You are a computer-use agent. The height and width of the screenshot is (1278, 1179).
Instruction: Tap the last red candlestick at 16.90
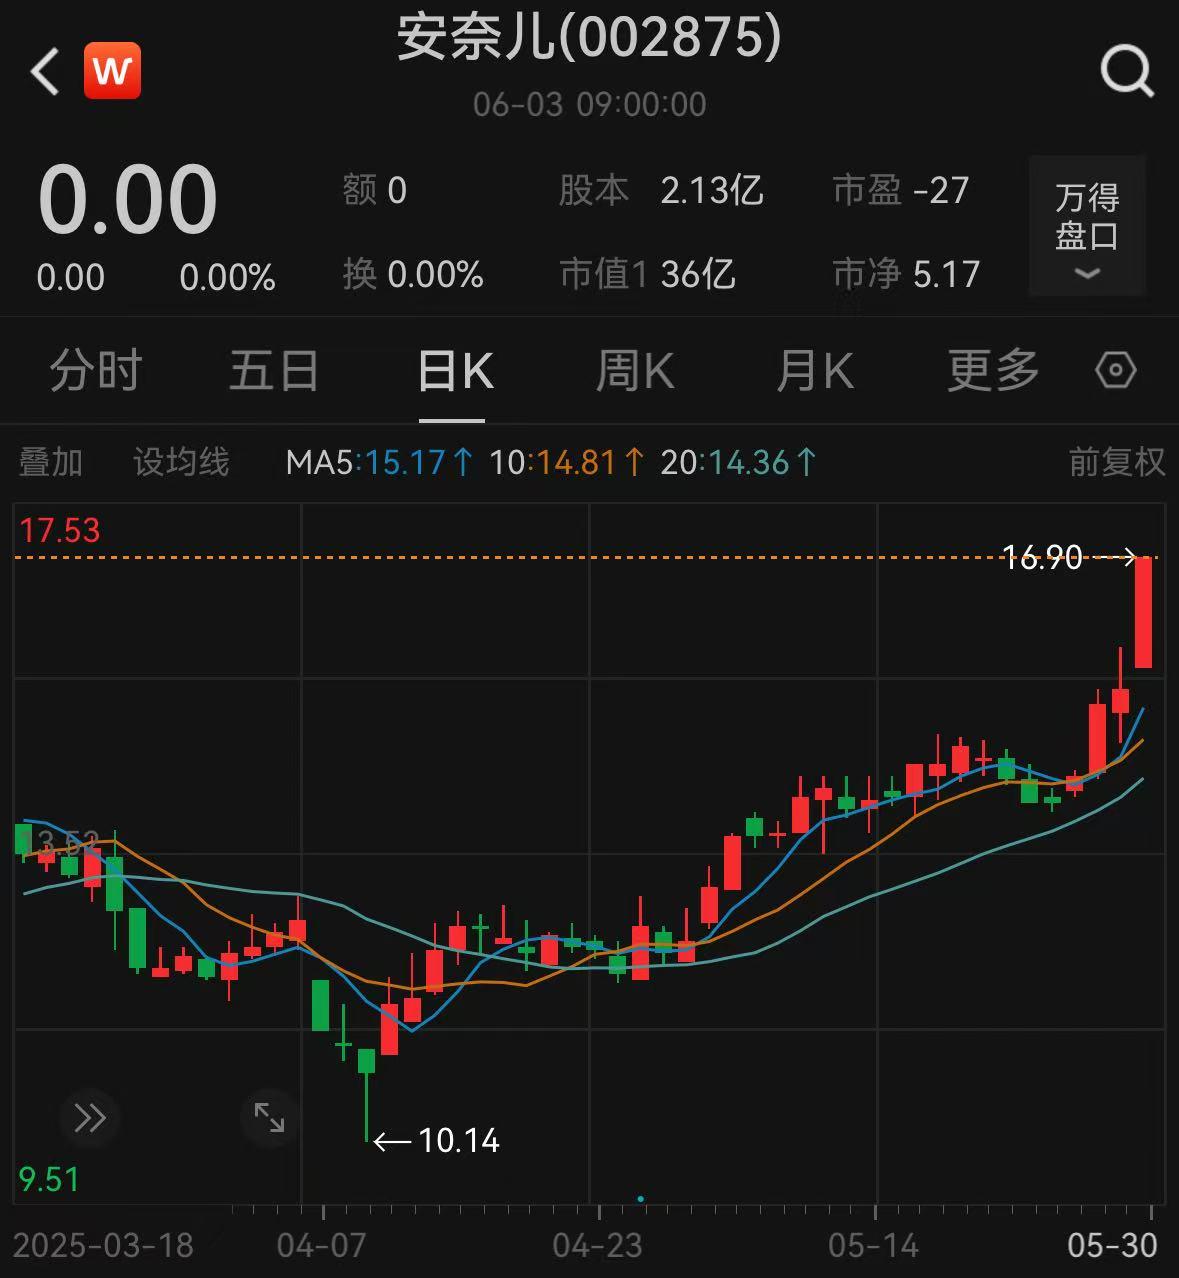pos(1143,612)
